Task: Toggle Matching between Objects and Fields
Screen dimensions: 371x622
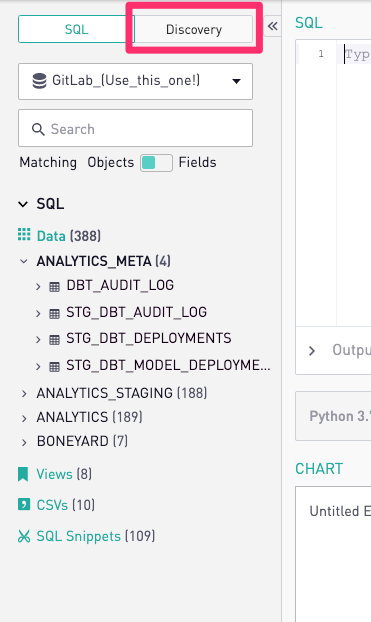Action: tap(156, 163)
